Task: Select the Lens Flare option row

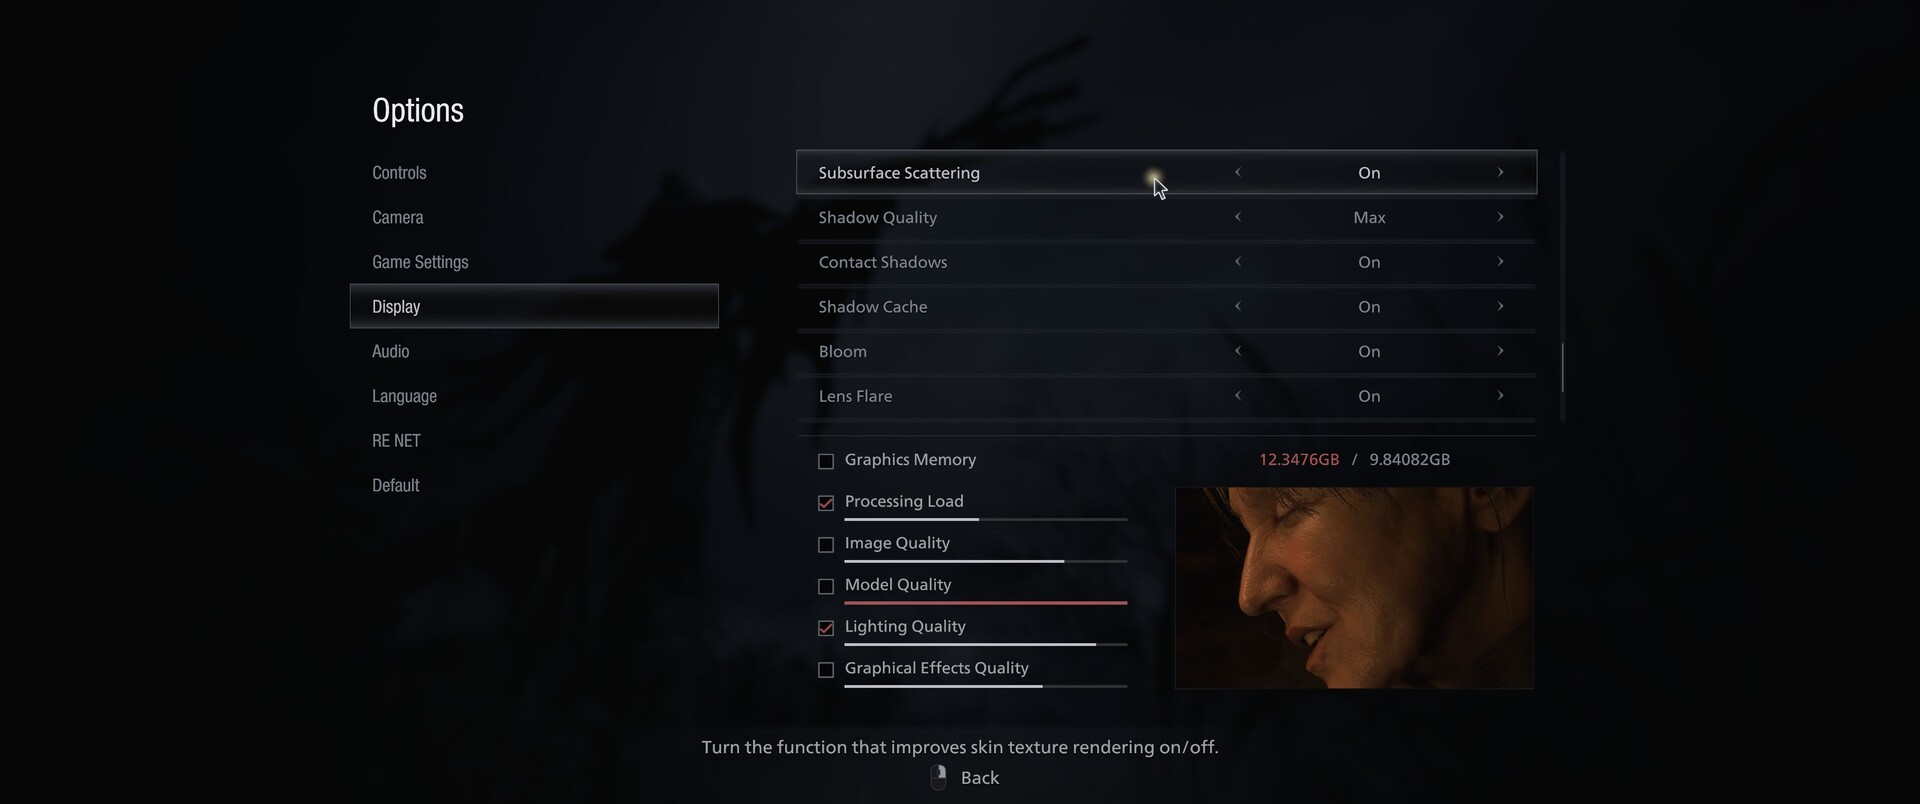Action: pyautogui.click(x=1166, y=396)
